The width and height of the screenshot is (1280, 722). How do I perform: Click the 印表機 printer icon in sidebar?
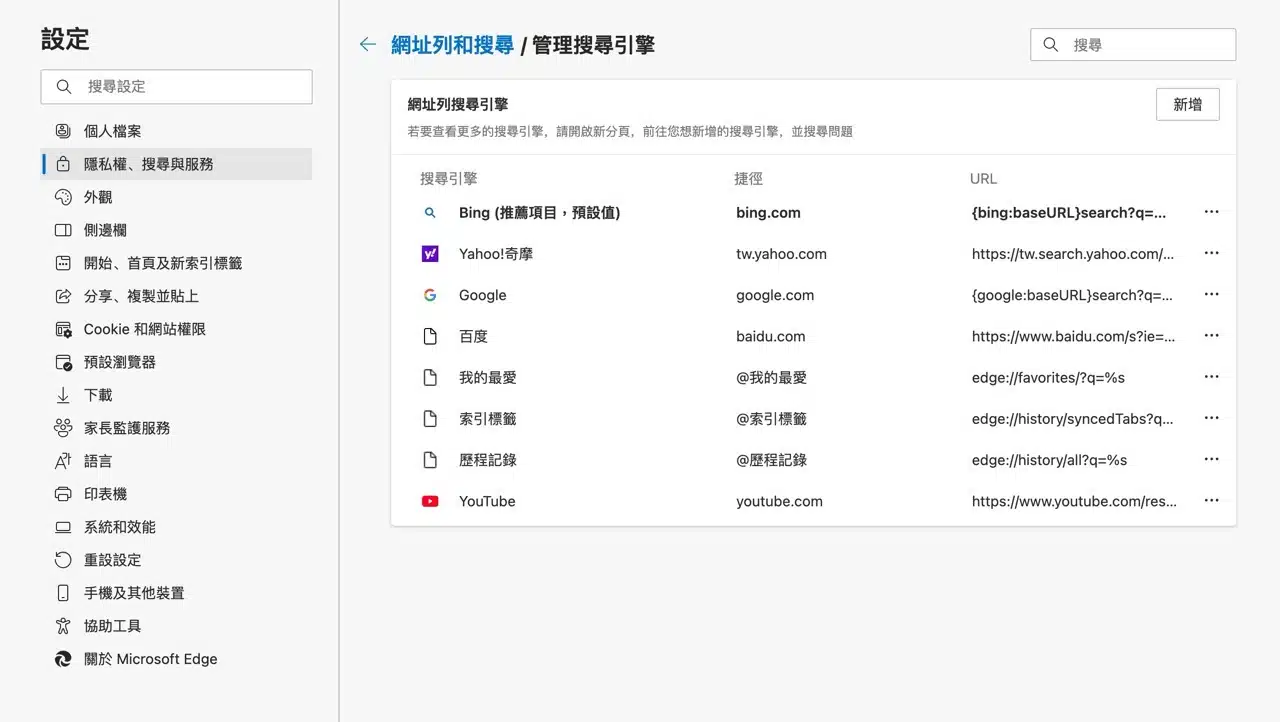click(x=63, y=494)
